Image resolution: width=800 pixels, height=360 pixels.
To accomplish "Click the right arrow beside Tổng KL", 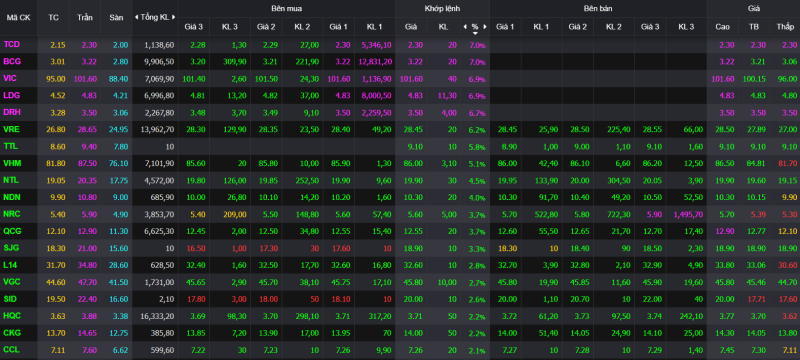I will [173, 17].
